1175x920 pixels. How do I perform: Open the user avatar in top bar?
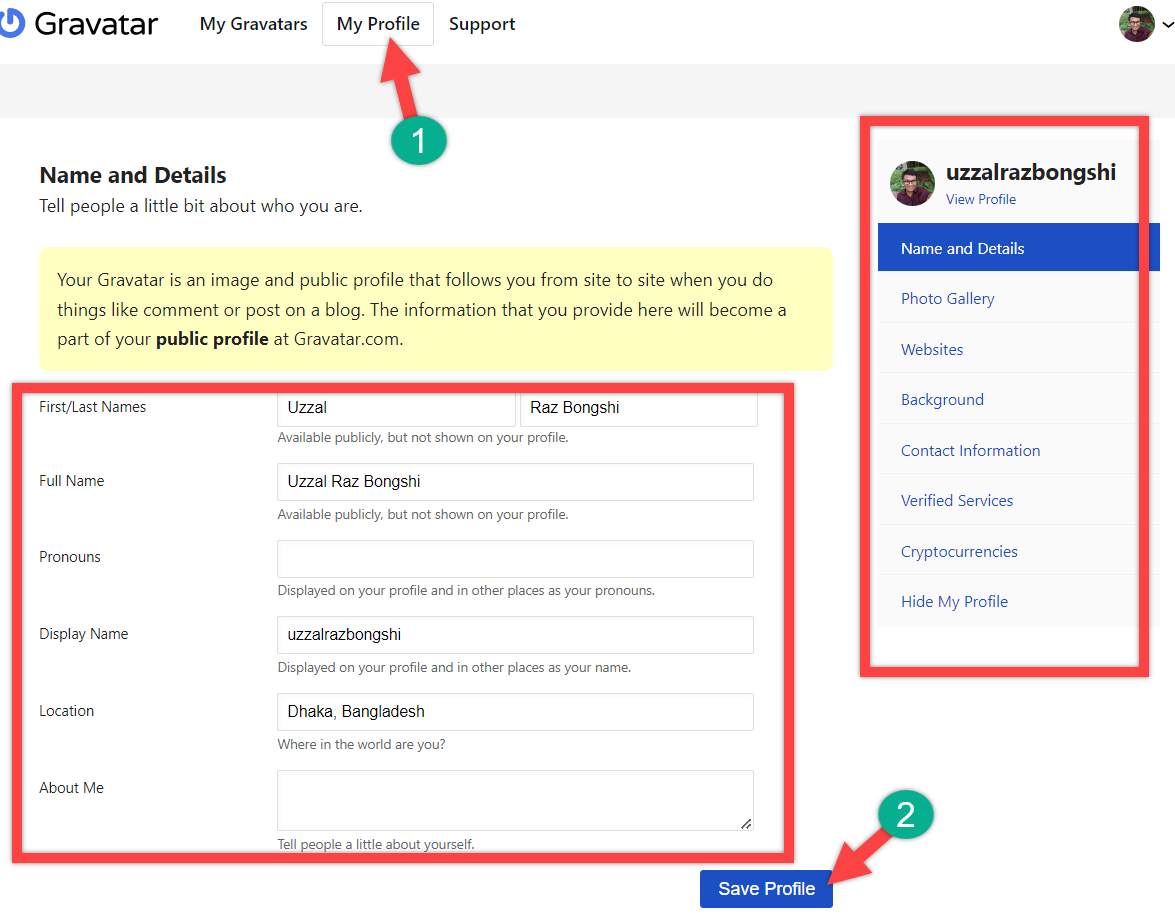coord(1136,24)
